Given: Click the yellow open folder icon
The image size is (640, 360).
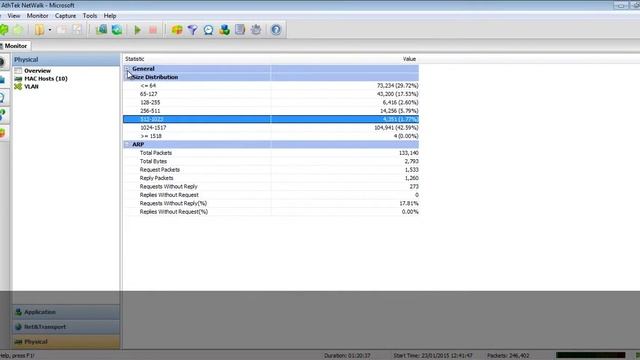Looking at the screenshot, I should tap(40, 30).
